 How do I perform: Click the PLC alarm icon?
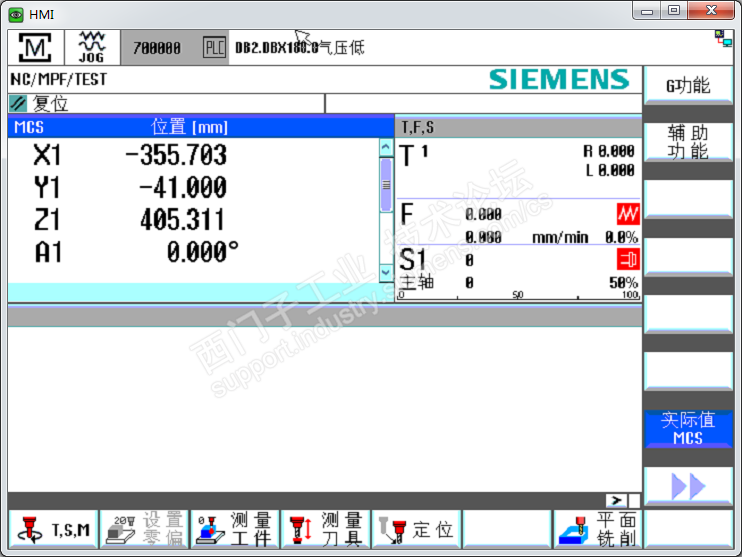click(x=214, y=47)
